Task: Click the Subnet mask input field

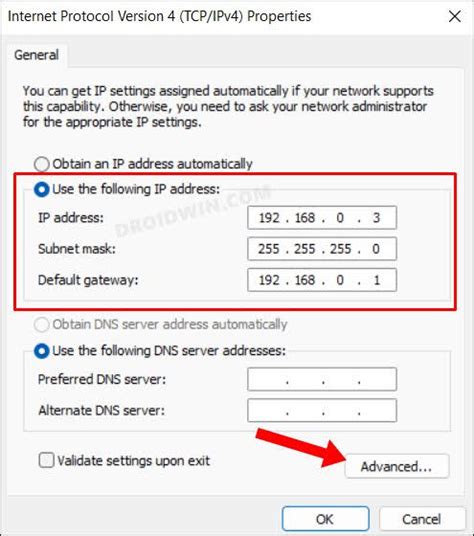Action: click(322, 249)
